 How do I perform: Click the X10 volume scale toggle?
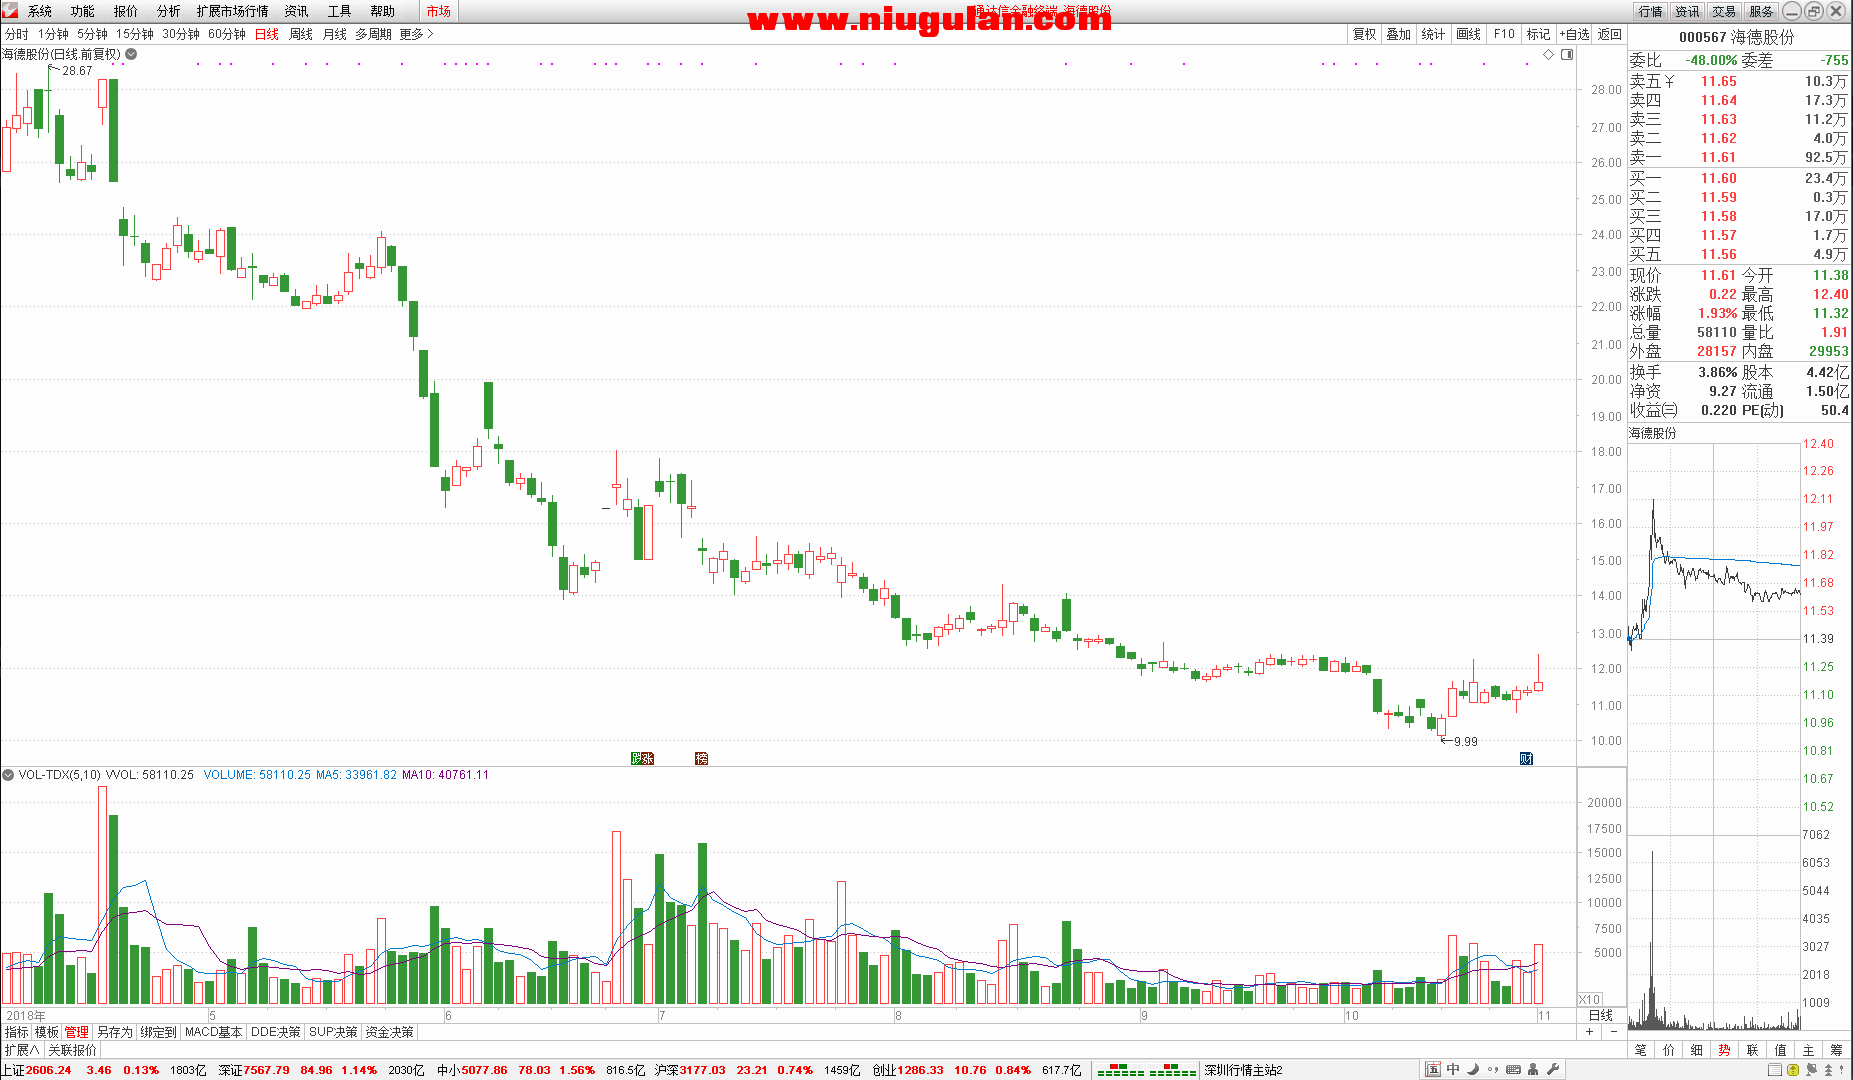tap(1589, 1000)
